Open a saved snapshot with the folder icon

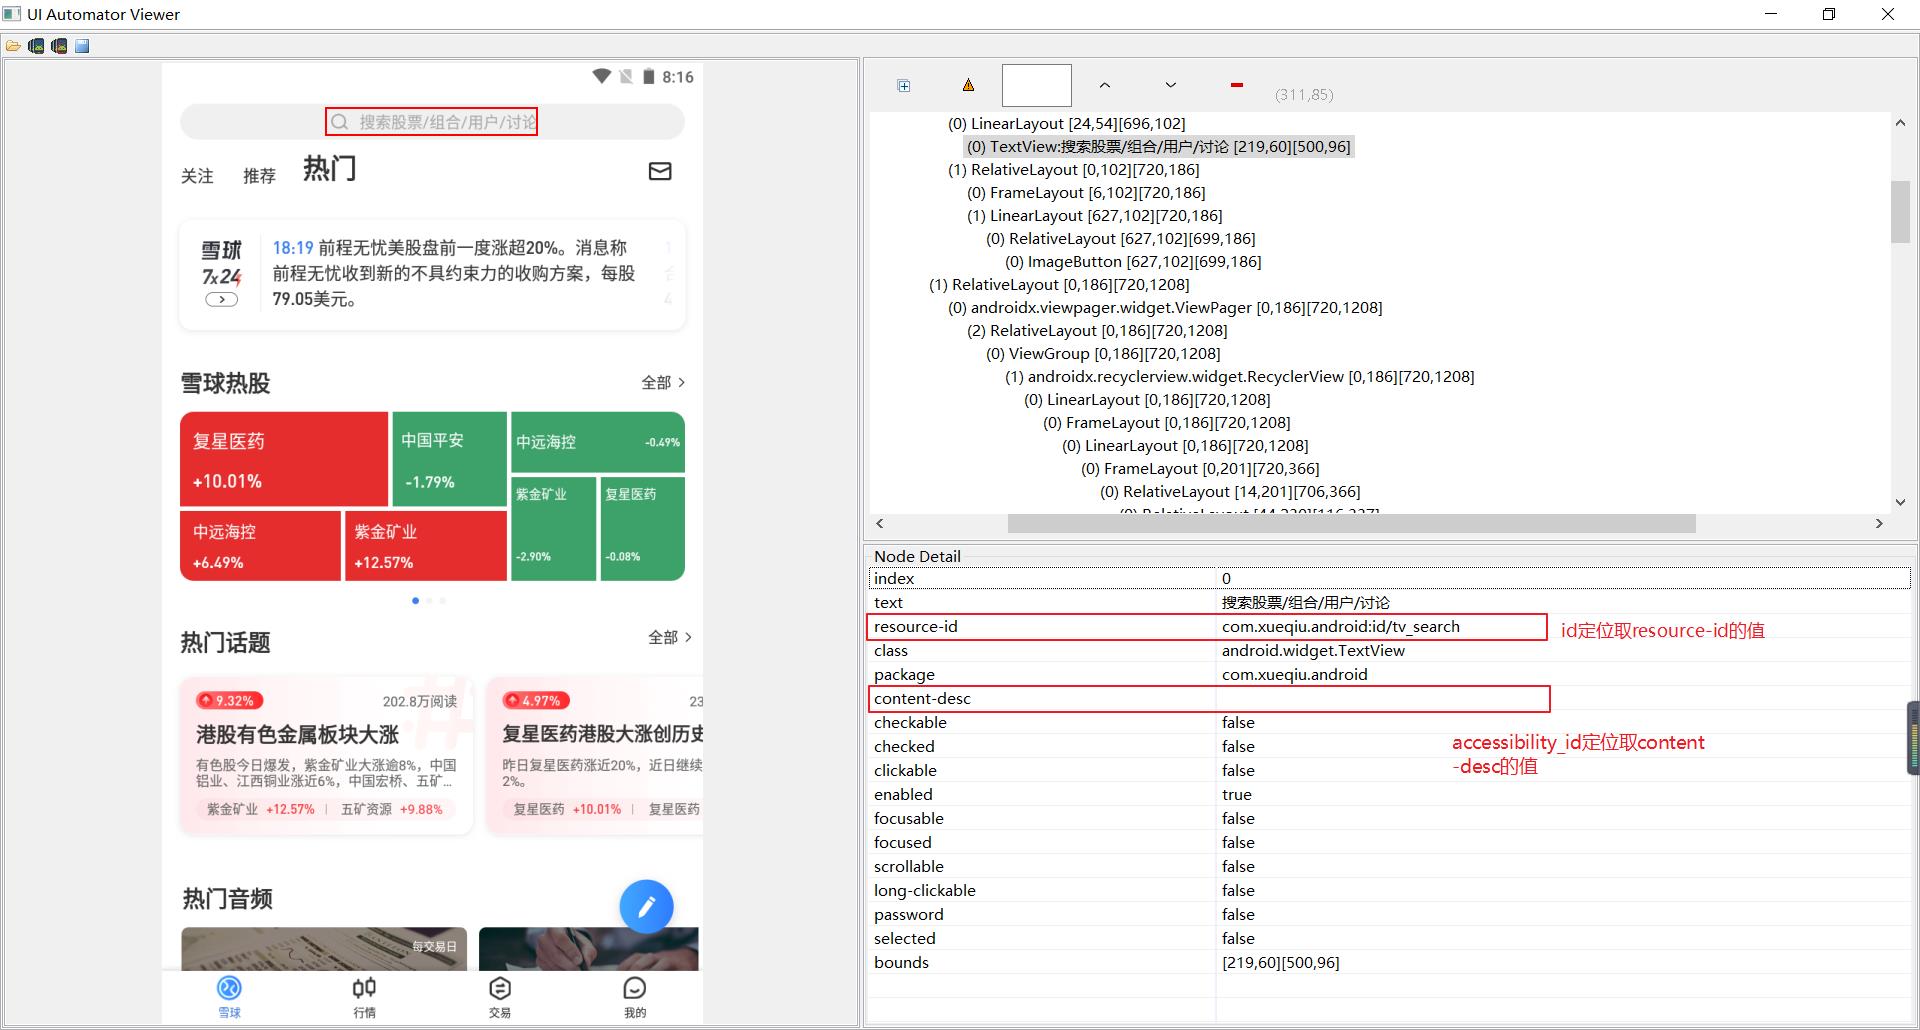[13, 46]
